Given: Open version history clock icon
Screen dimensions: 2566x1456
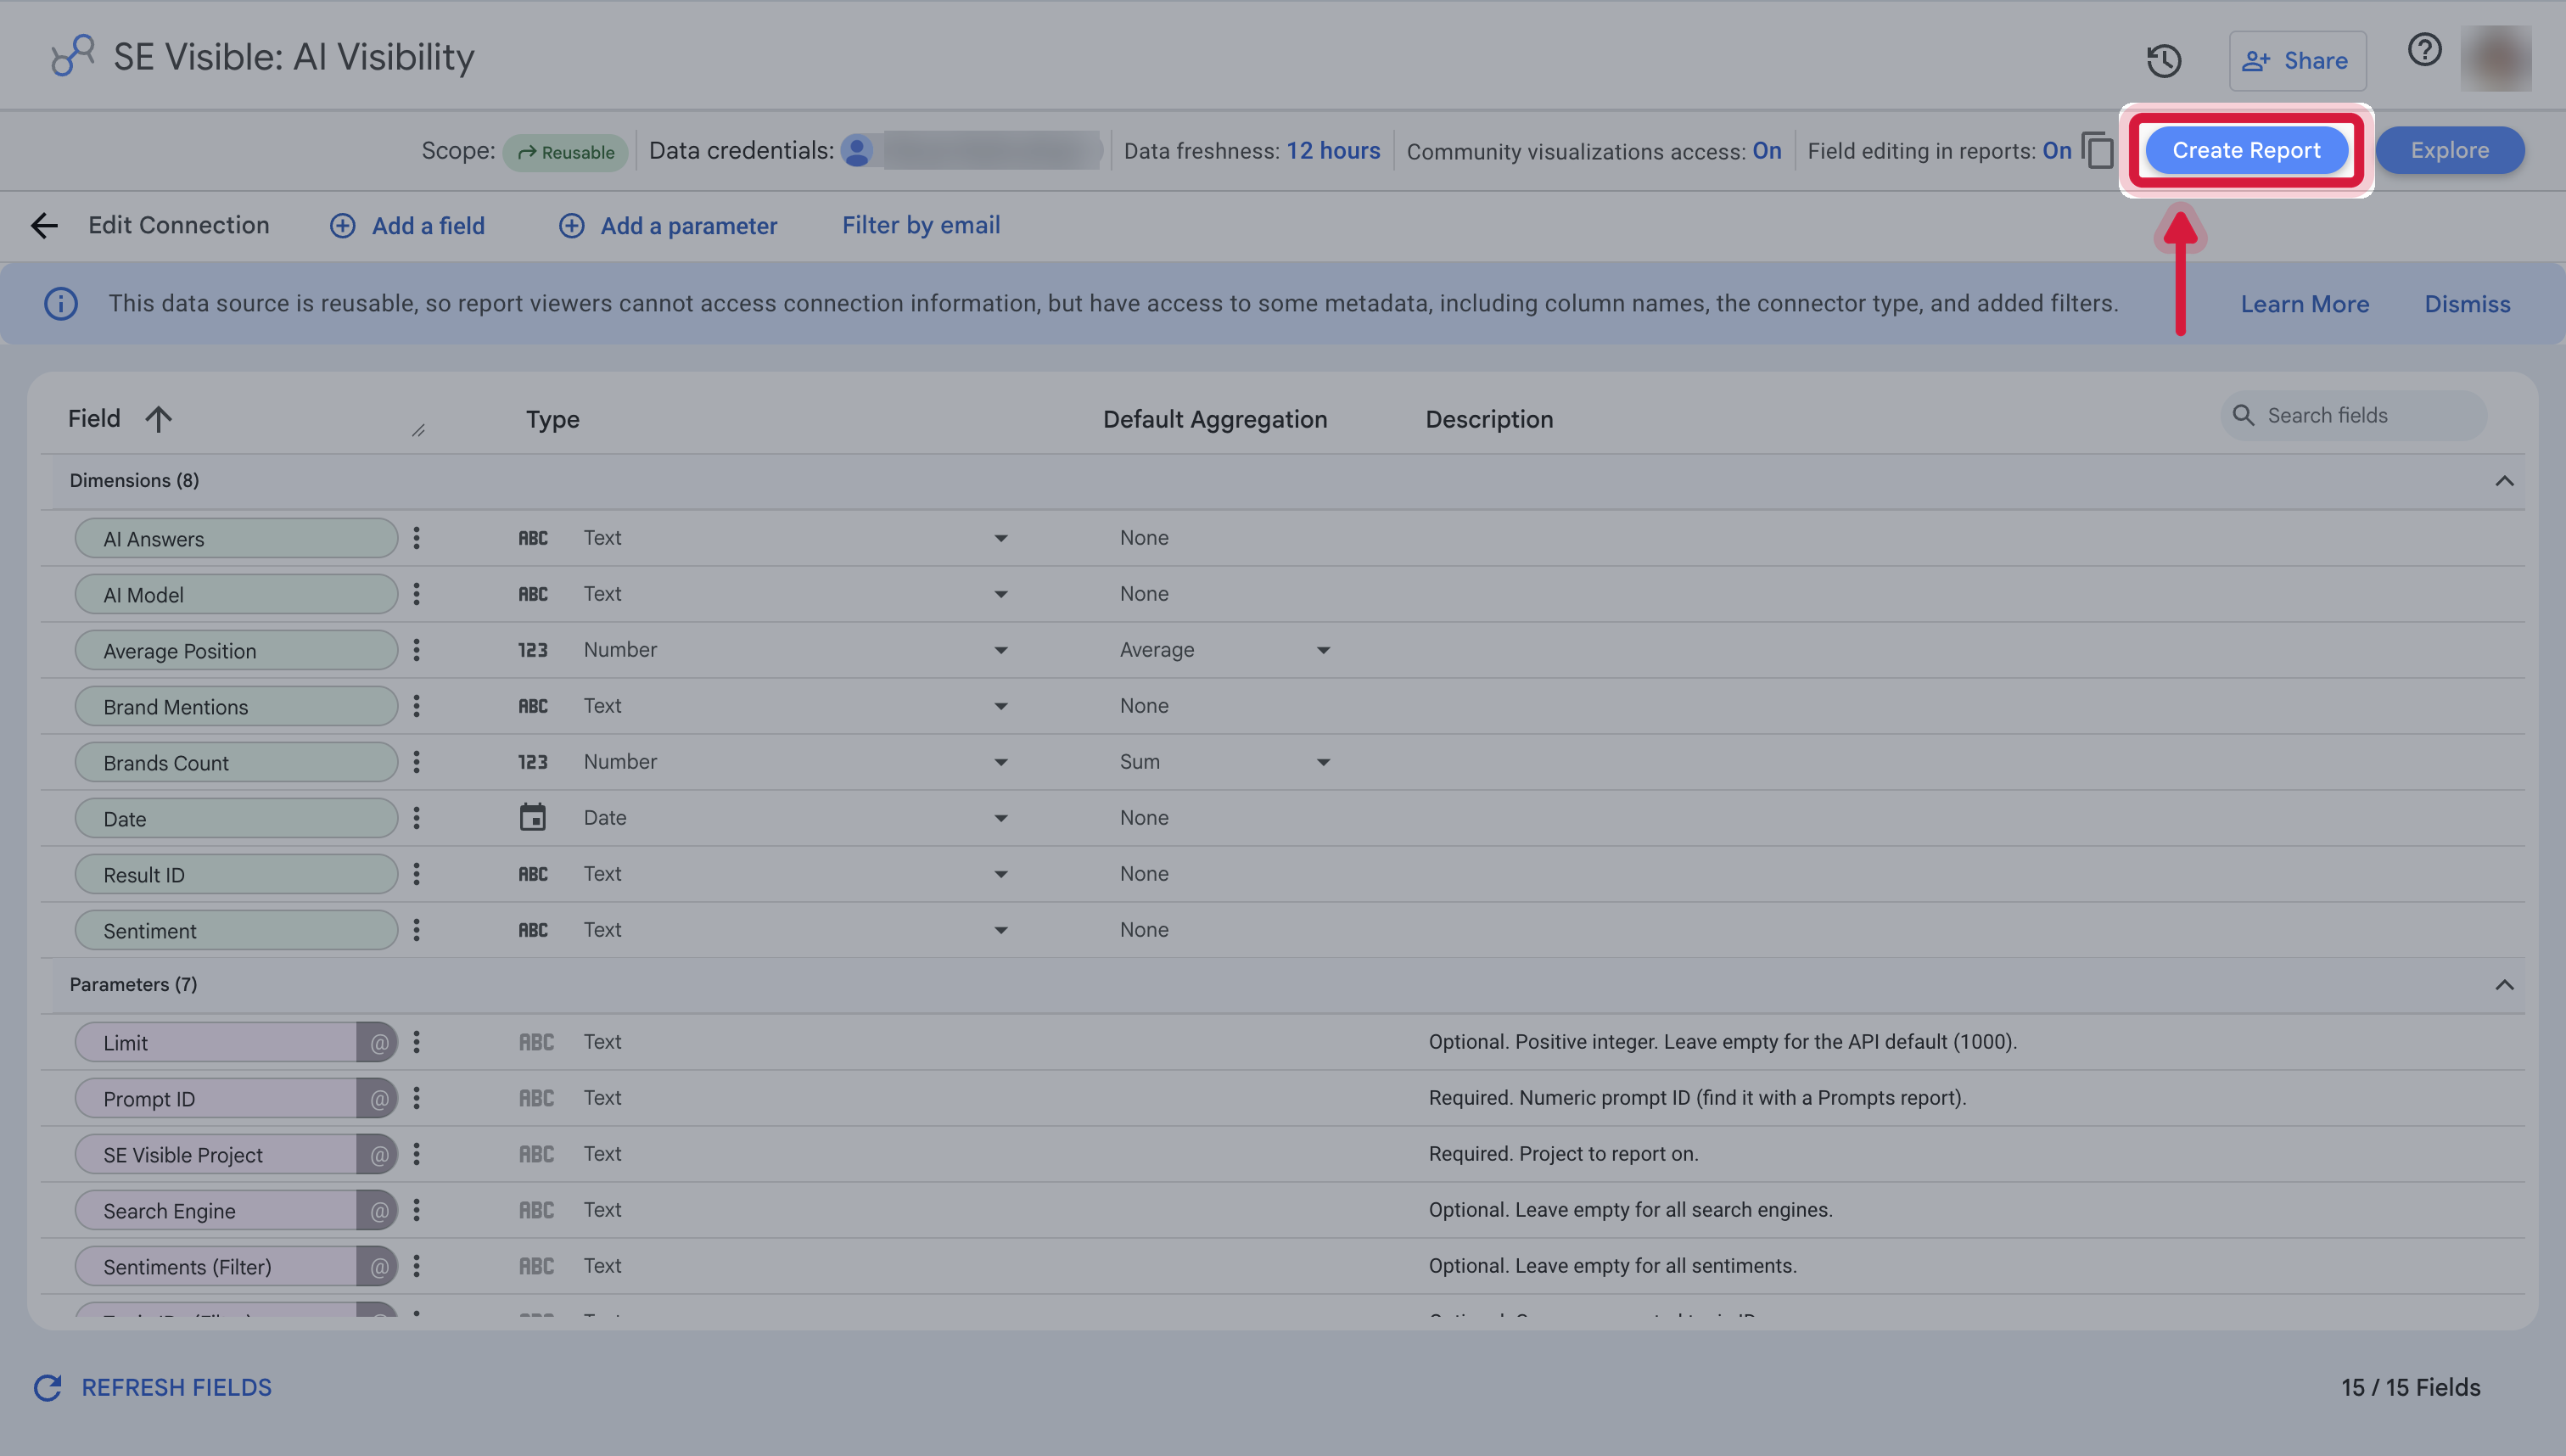Looking at the screenshot, I should click(x=2164, y=61).
